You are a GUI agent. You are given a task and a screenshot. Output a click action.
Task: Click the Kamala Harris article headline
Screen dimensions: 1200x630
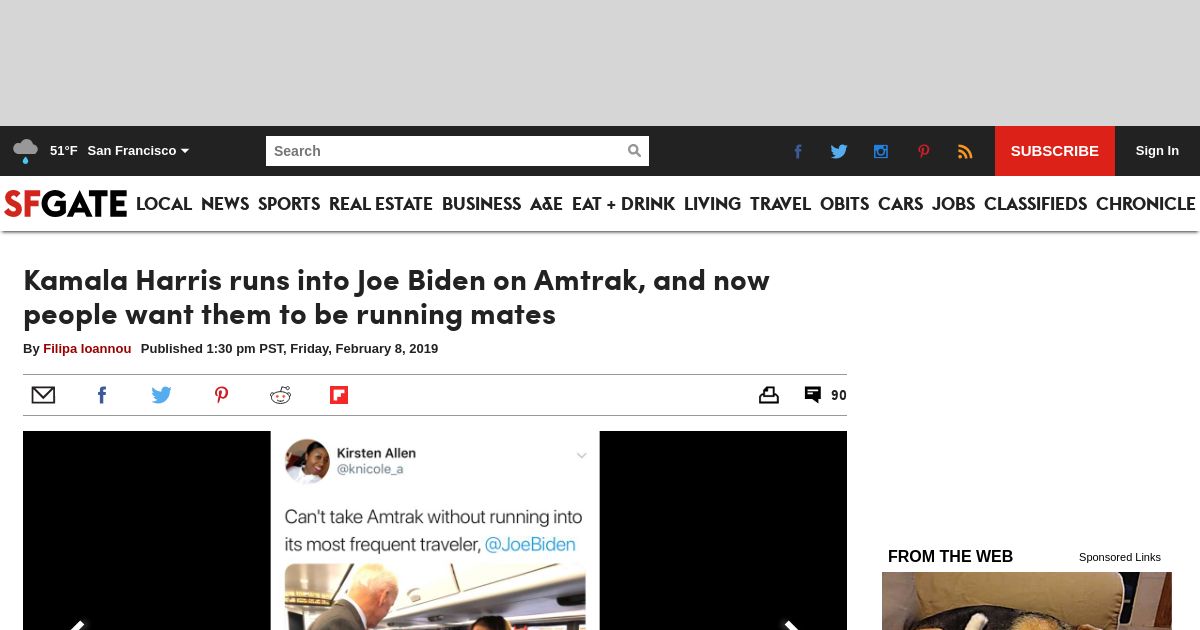tap(396, 297)
